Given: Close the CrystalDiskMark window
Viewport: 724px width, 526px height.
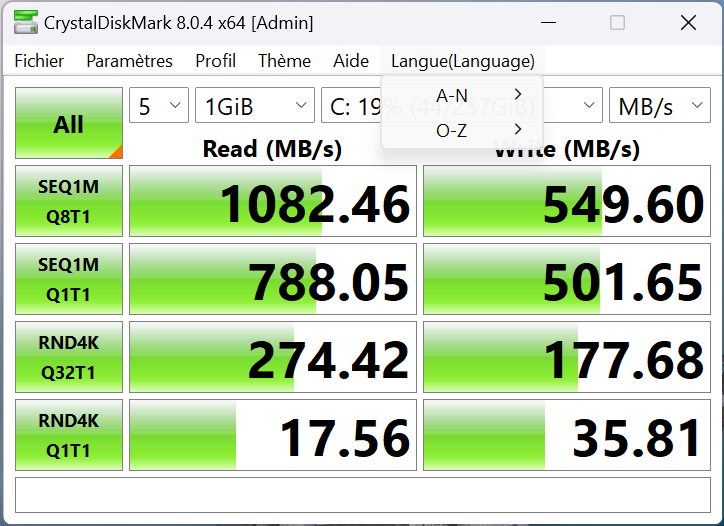Looking at the screenshot, I should click(688, 23).
